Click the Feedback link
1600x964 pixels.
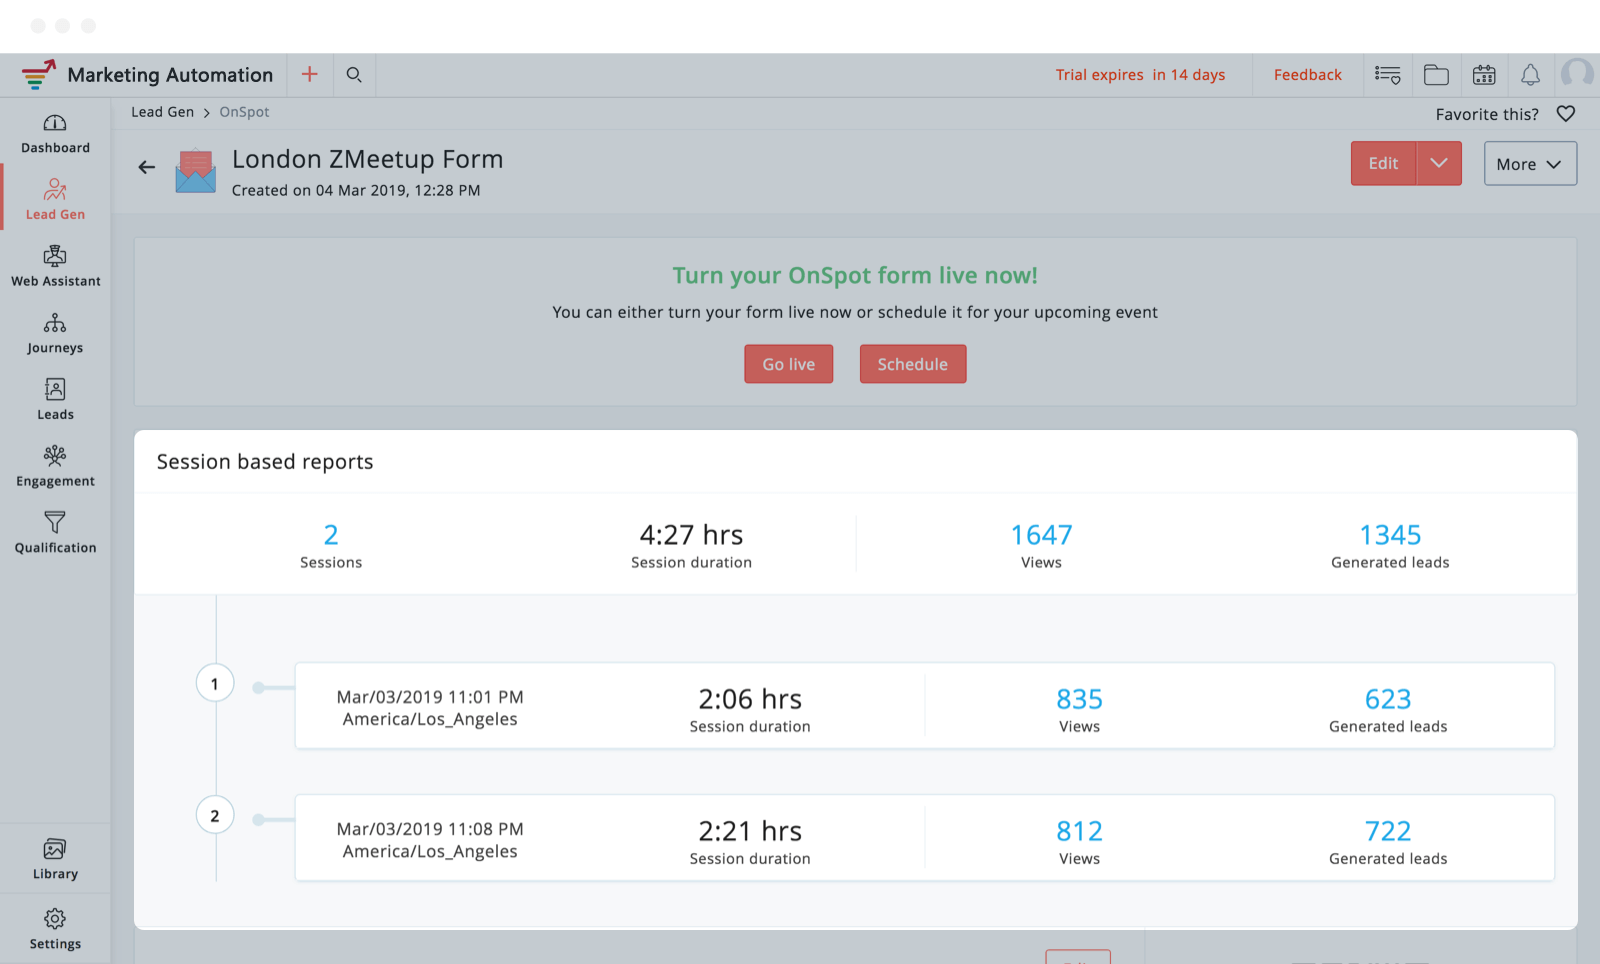click(x=1307, y=75)
